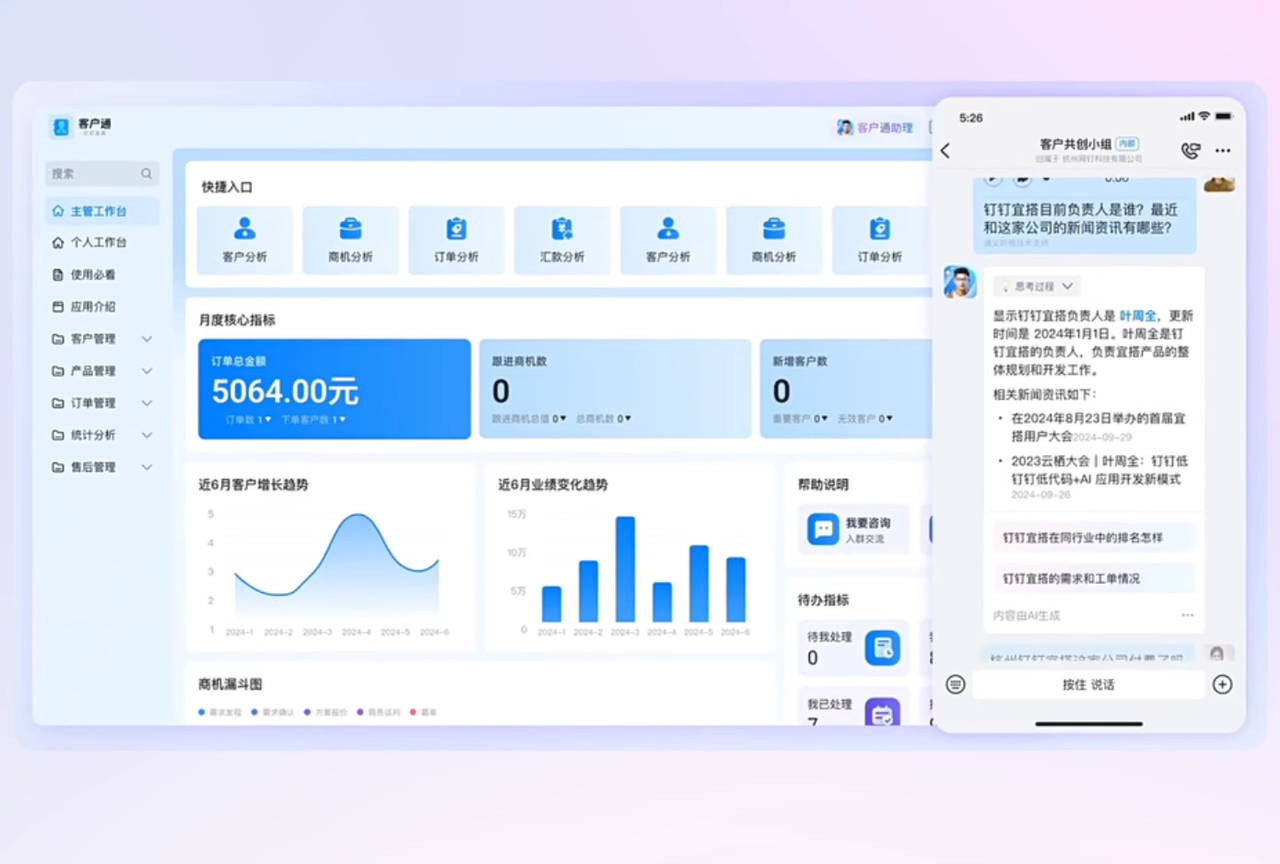Toggle the 需求发现 legend item in 商机漏斗图
1280x864 pixels.
[x=220, y=712]
